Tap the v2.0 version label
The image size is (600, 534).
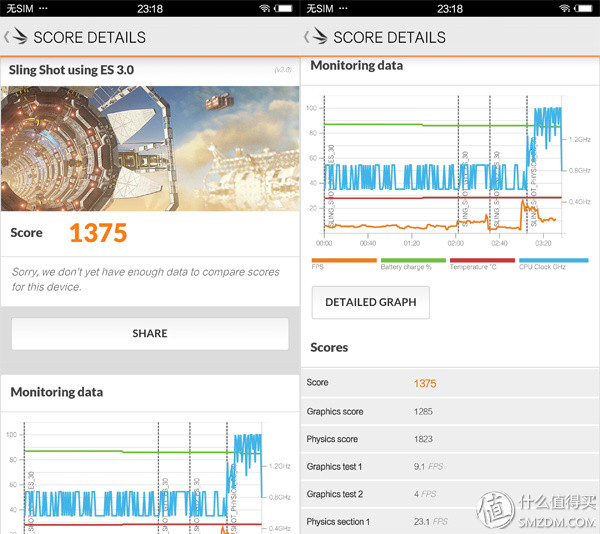coord(283,70)
